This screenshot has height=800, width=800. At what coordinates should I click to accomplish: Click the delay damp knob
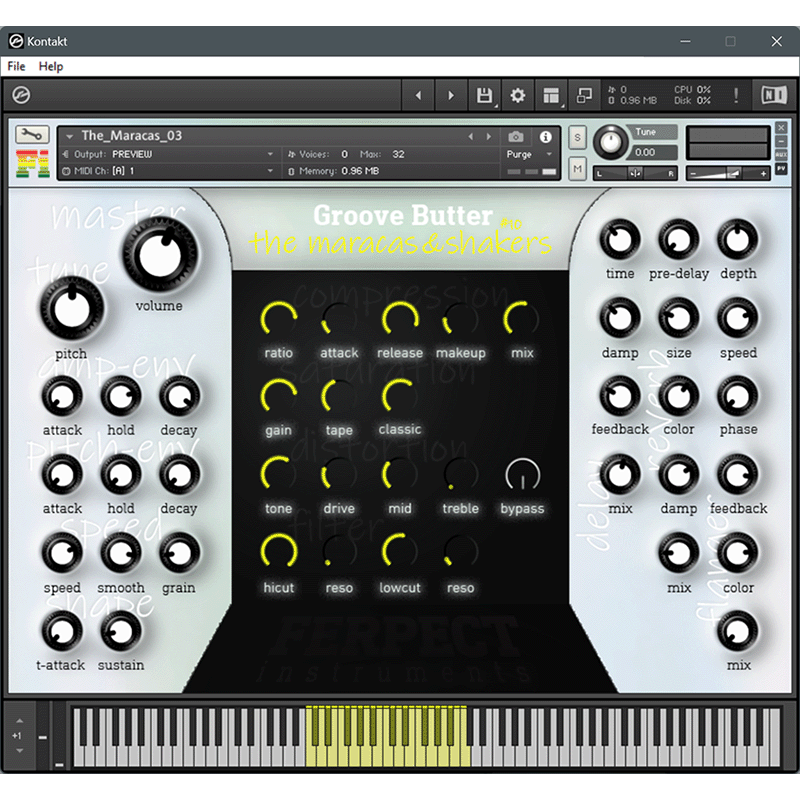tap(679, 475)
